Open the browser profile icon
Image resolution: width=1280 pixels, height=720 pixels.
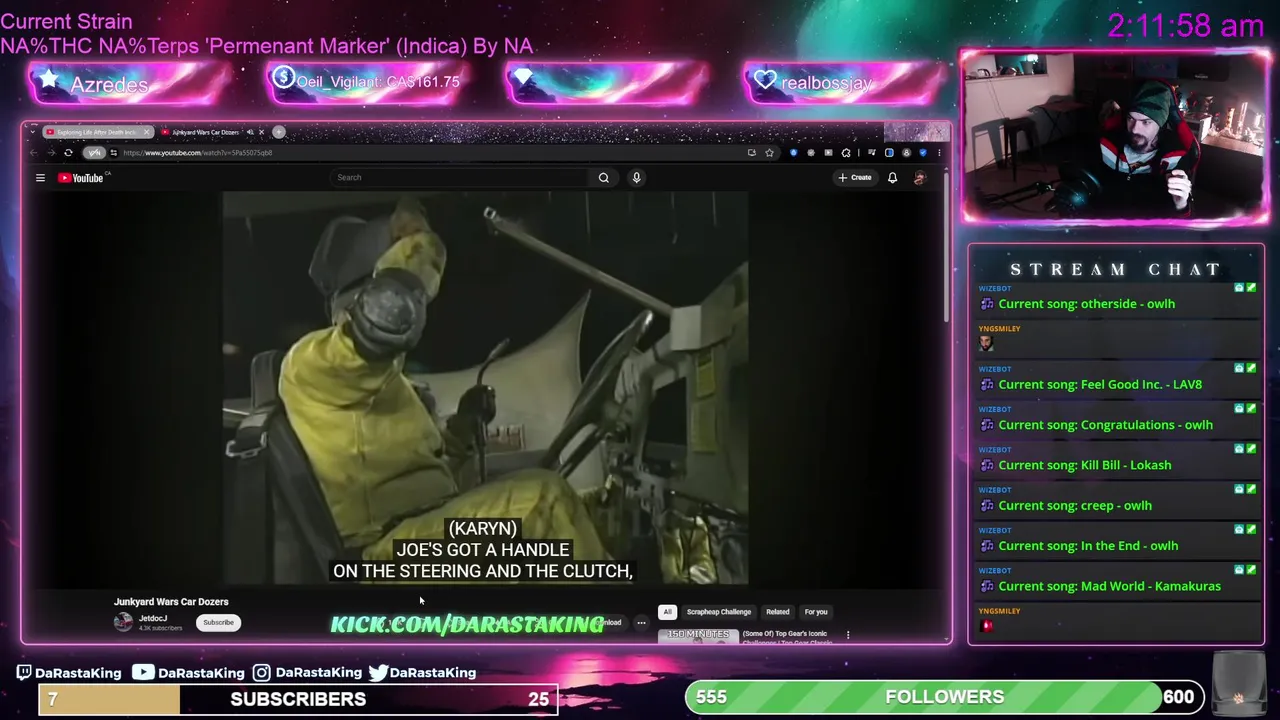(x=906, y=152)
